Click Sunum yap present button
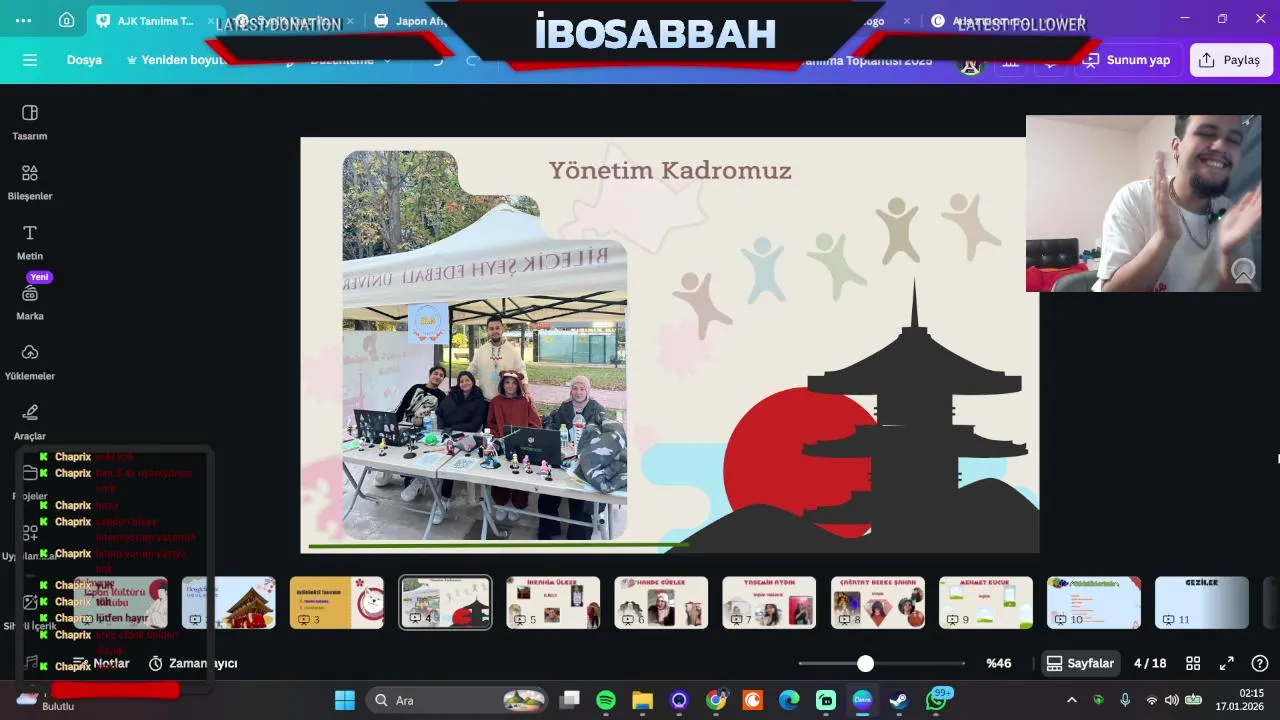The image size is (1280, 720). [1128, 60]
